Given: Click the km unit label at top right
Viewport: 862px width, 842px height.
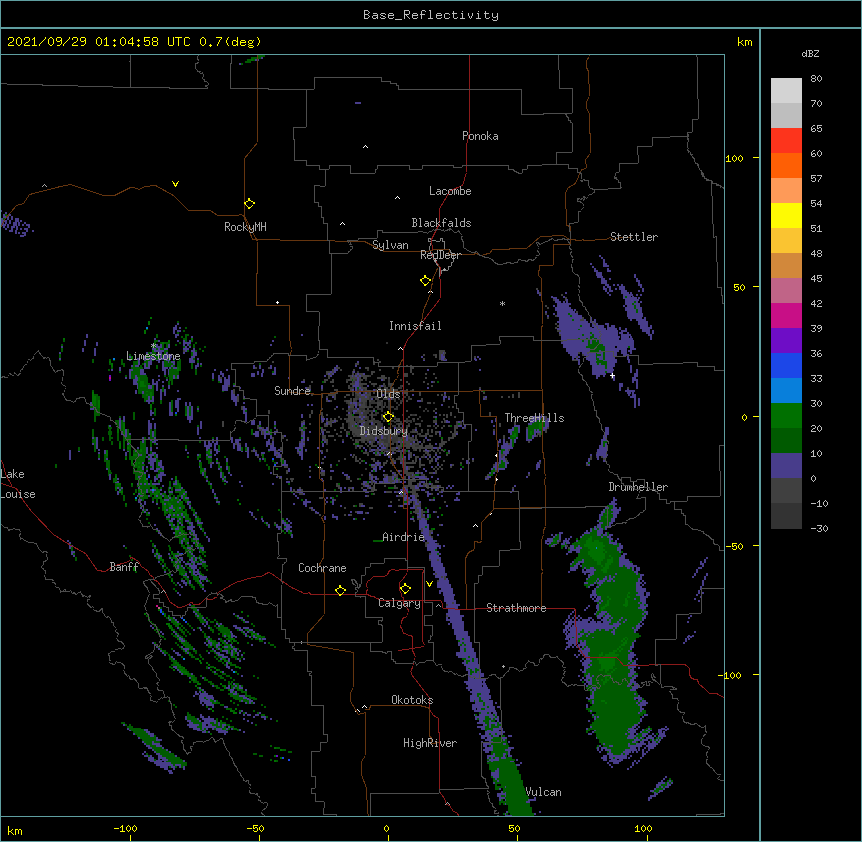Looking at the screenshot, I should click(x=744, y=42).
